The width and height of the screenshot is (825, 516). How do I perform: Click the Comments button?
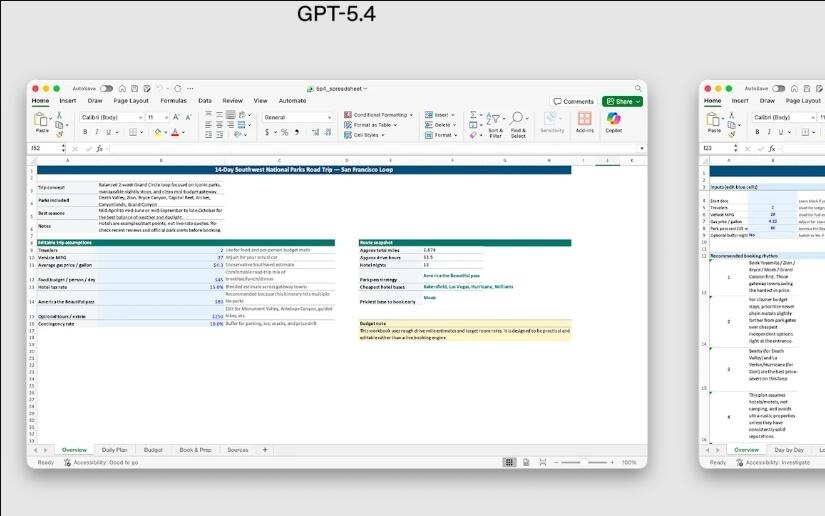coord(574,101)
